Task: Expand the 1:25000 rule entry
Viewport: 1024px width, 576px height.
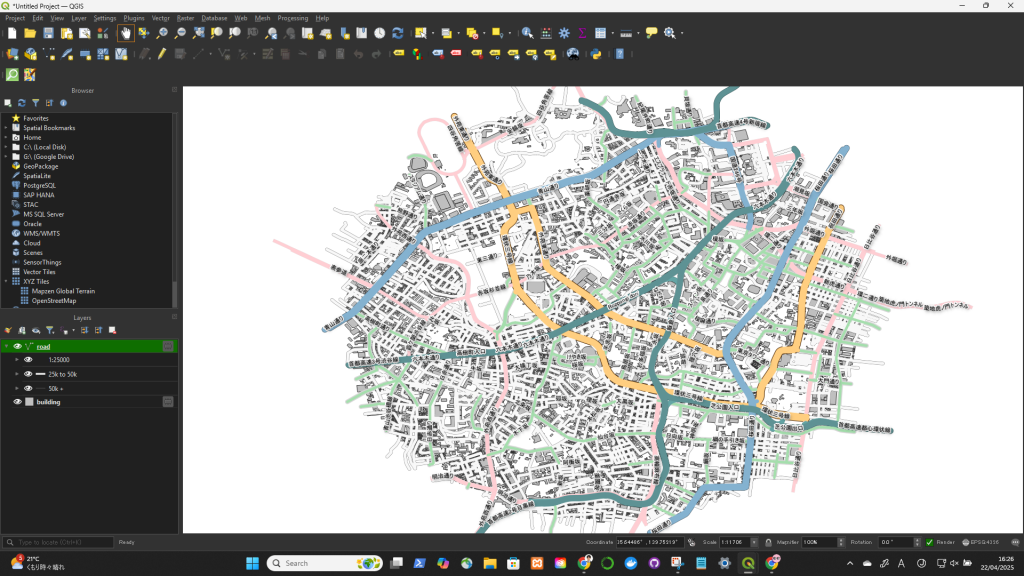Action: [x=17, y=360]
